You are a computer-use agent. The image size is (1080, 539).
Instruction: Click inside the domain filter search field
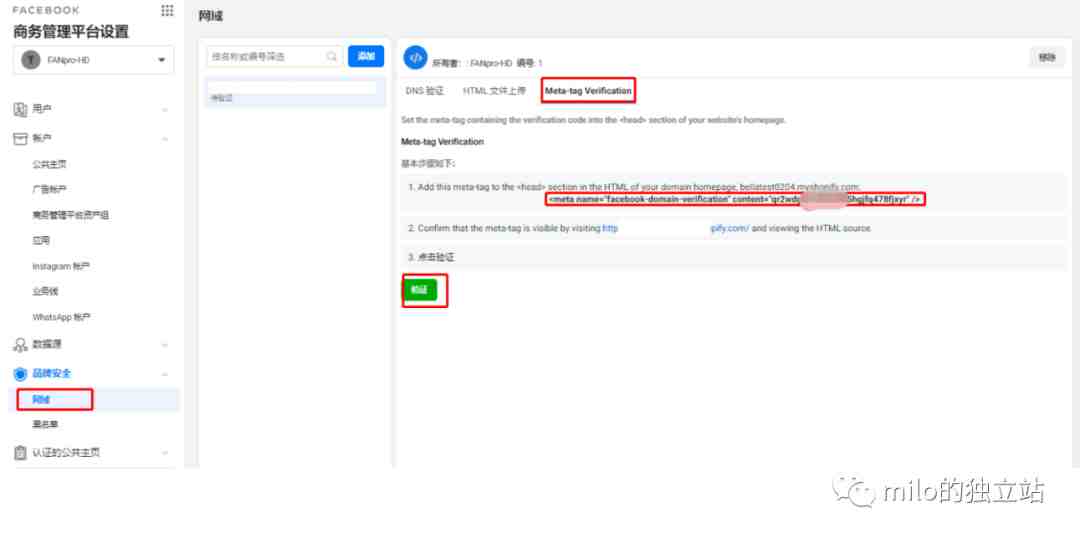(x=274, y=56)
